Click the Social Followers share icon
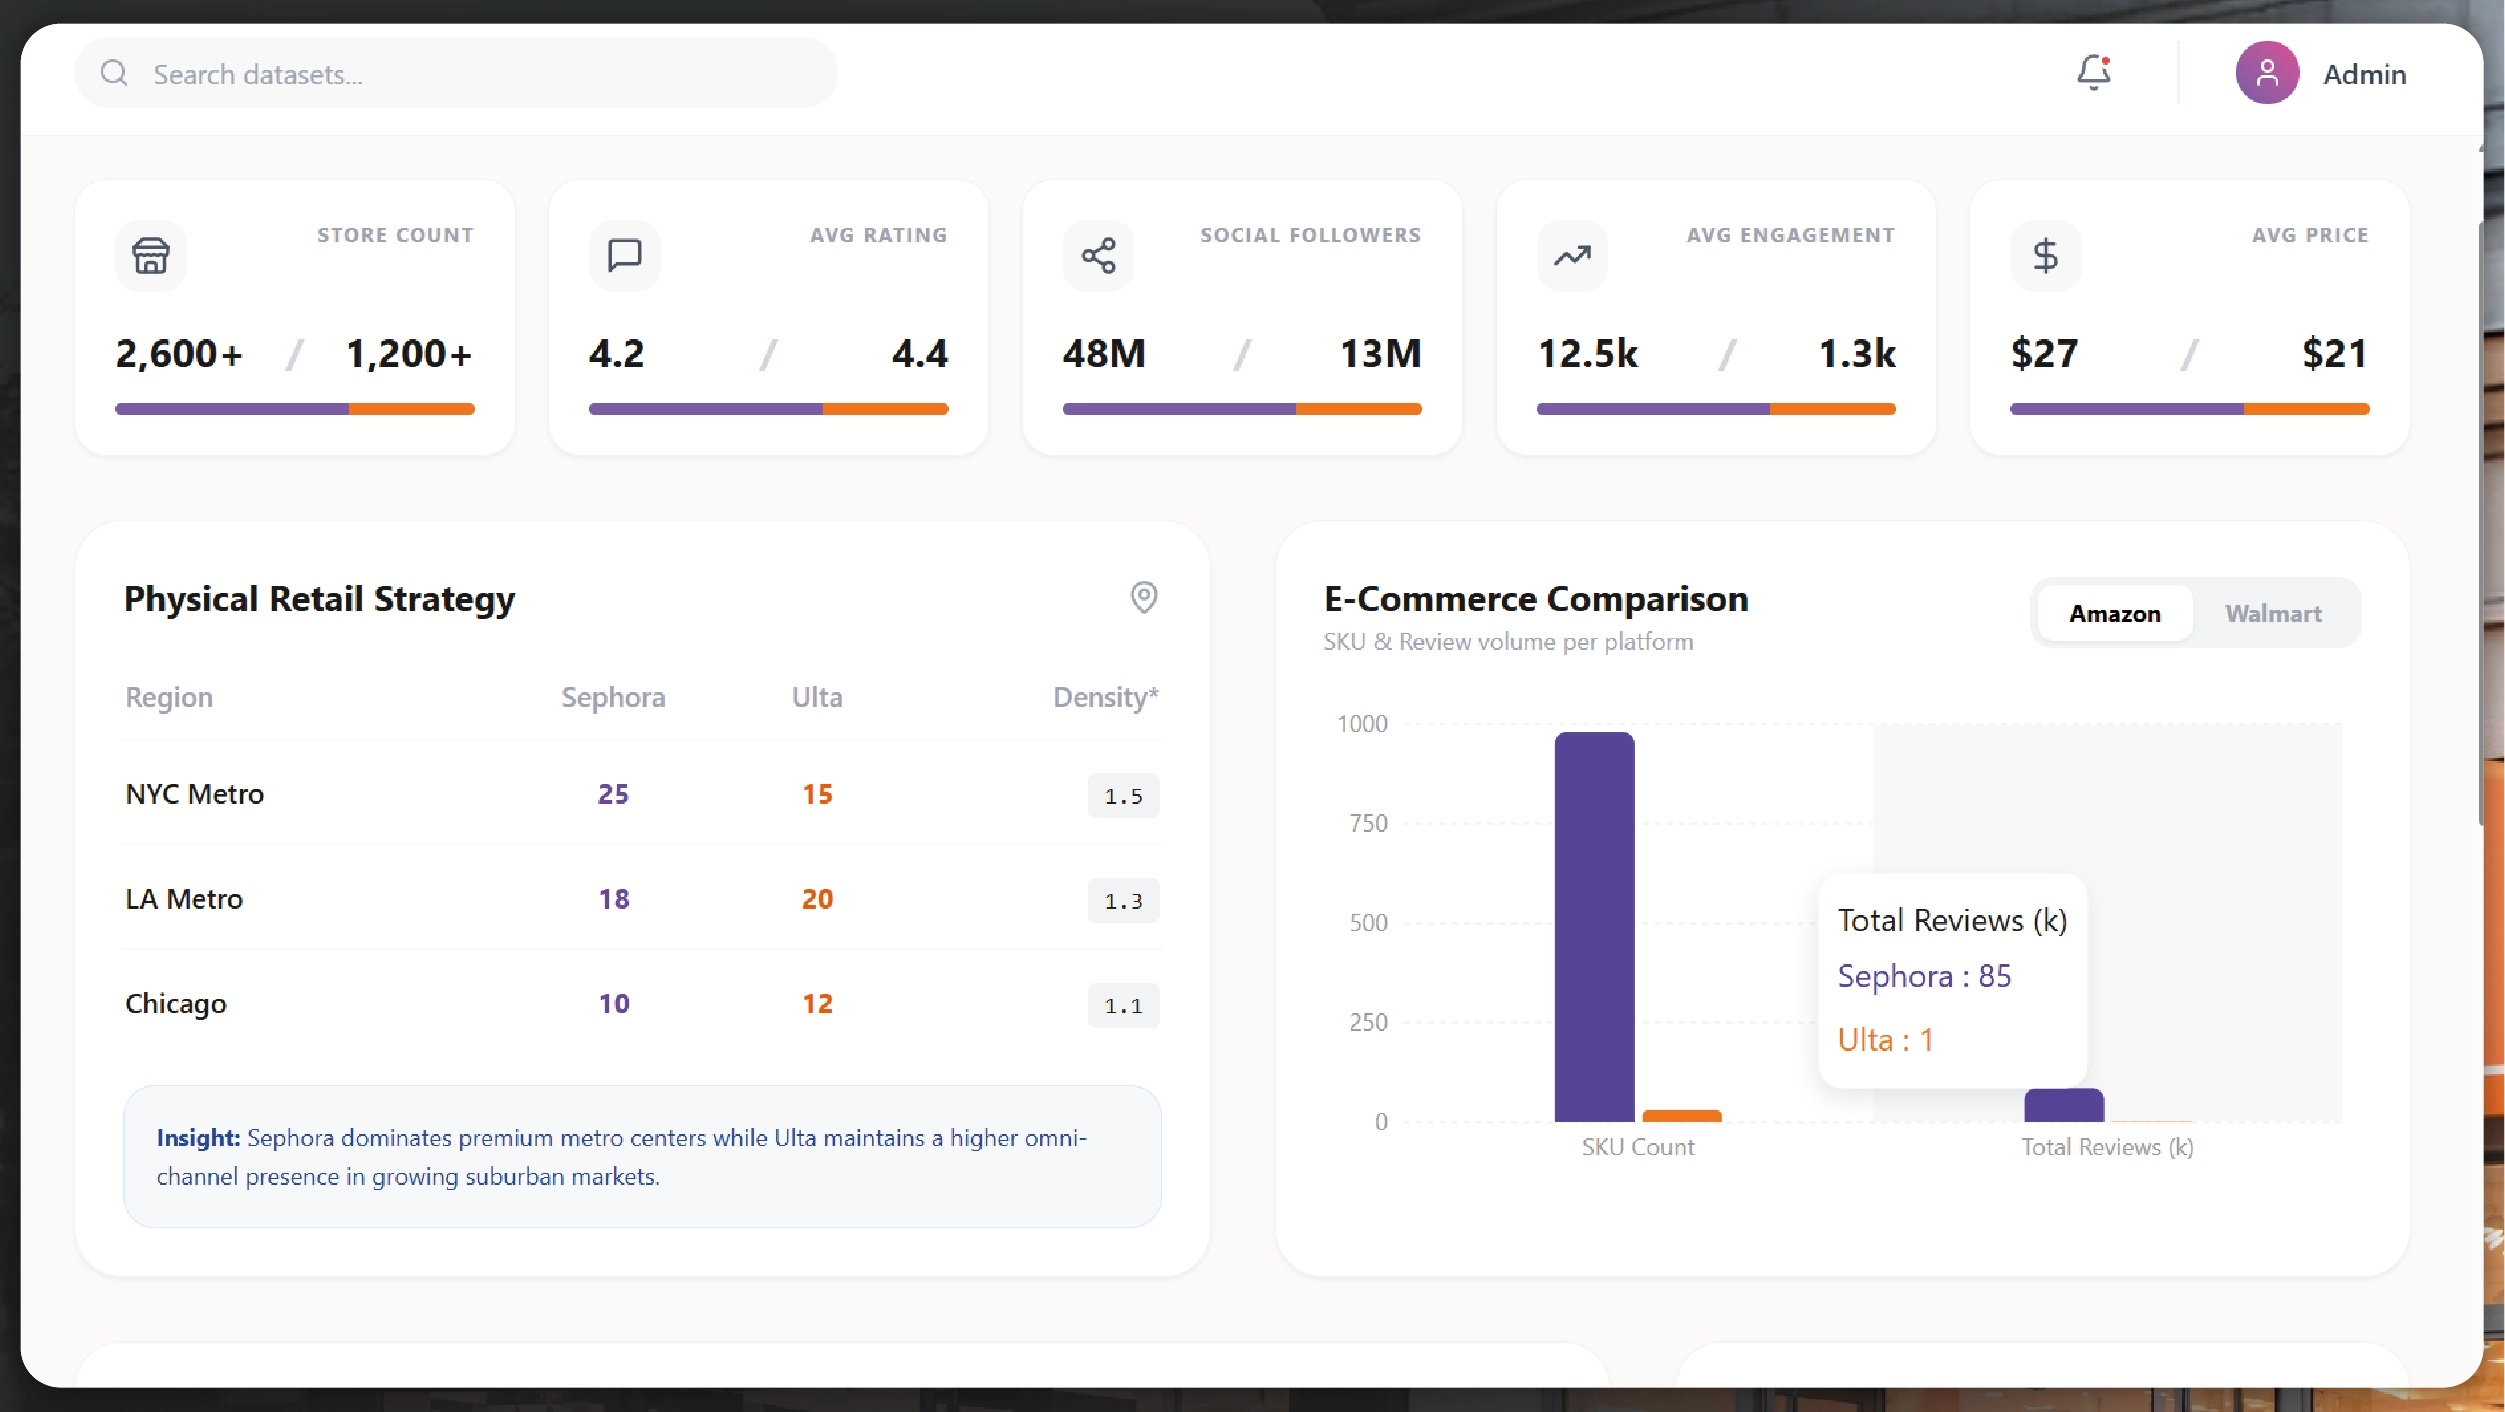Viewport: 2505px width, 1412px height. pos(1098,256)
